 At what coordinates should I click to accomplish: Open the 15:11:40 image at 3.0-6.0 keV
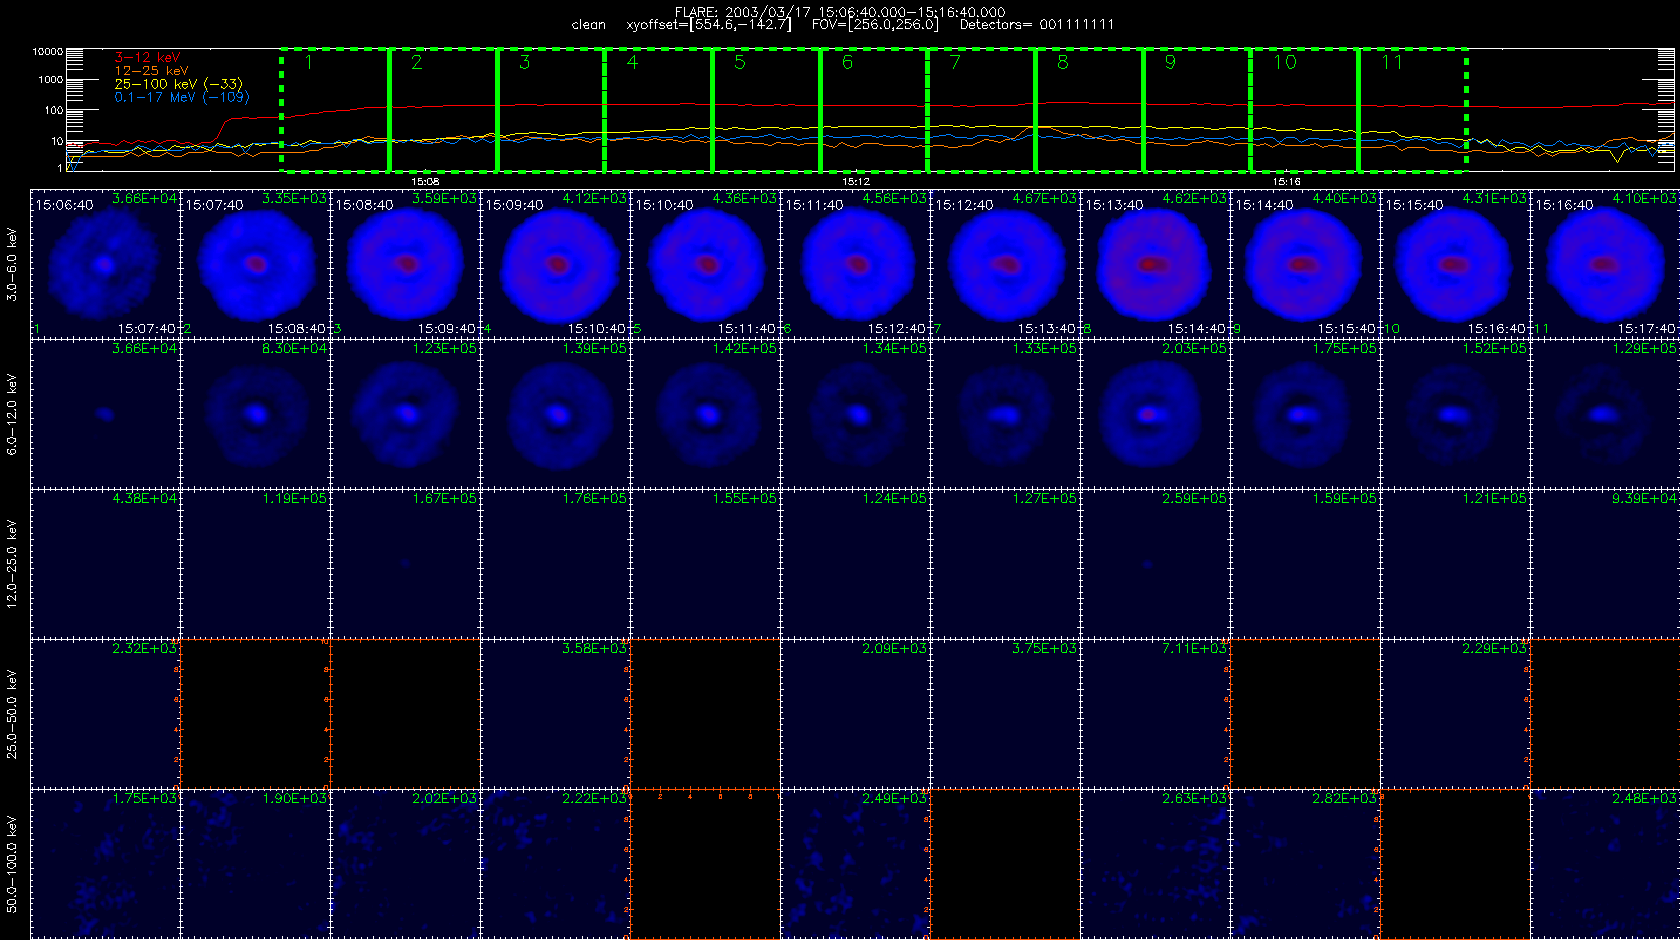pyautogui.click(x=855, y=264)
